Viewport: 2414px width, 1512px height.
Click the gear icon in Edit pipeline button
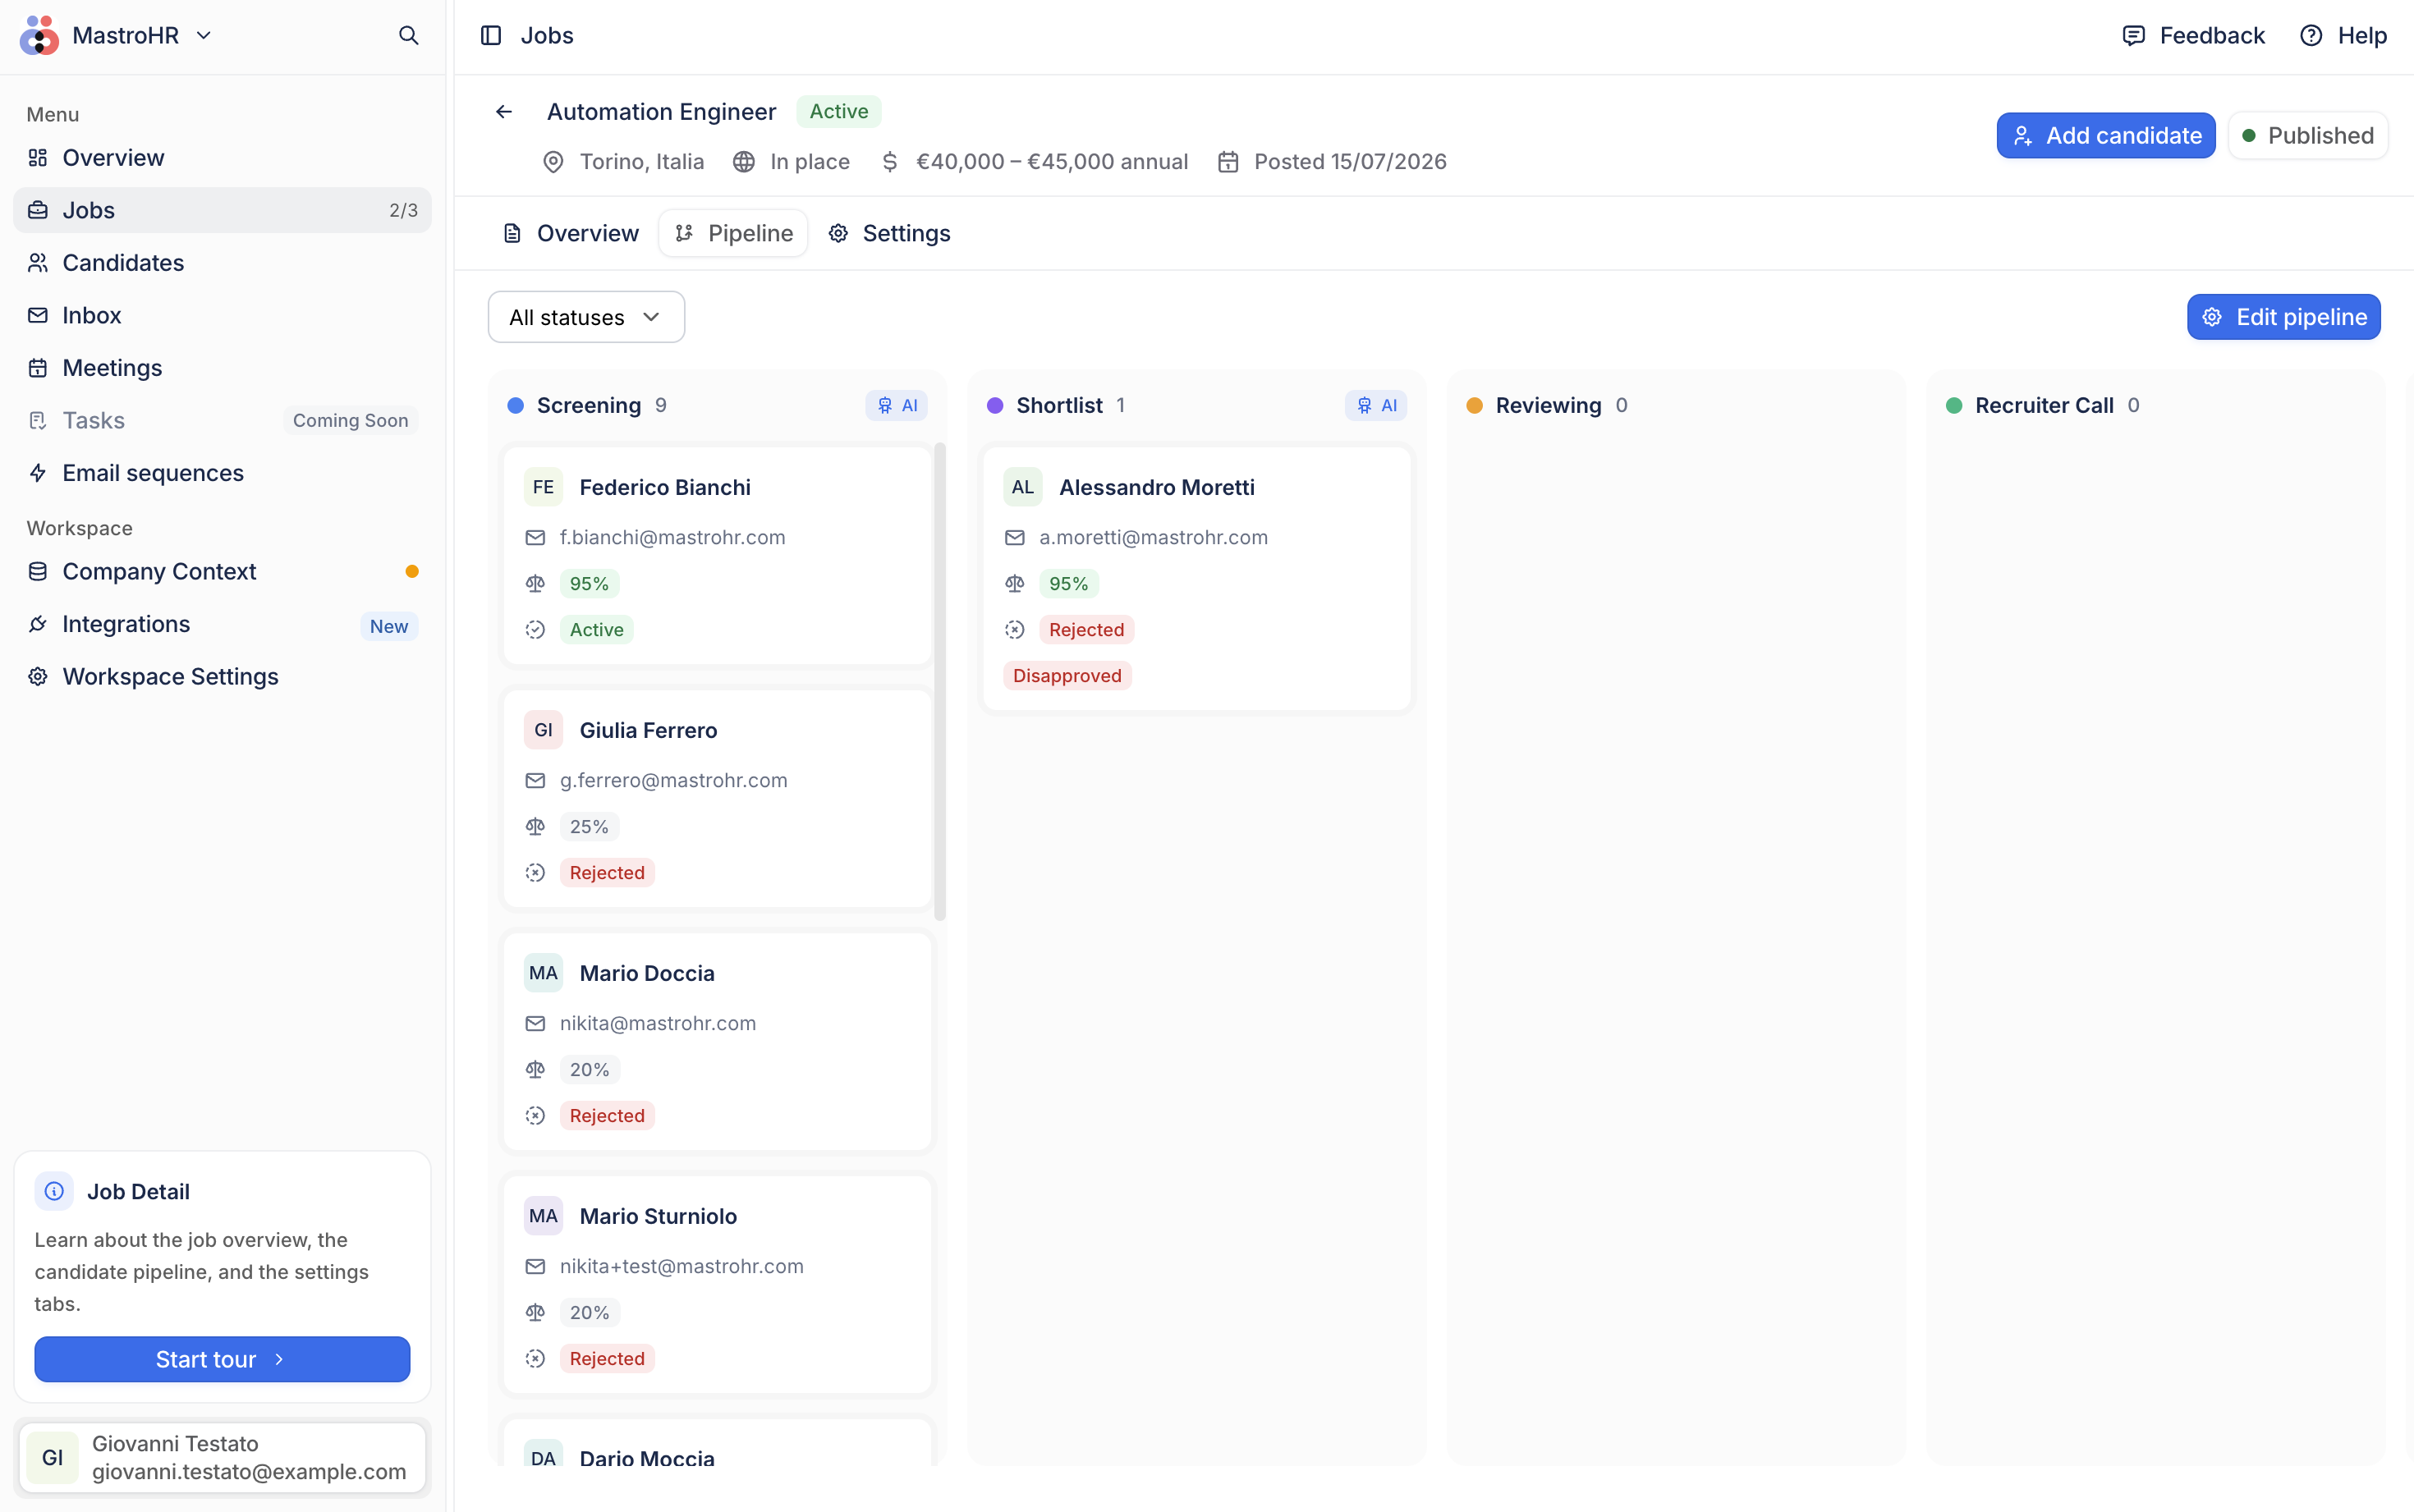tap(2212, 317)
